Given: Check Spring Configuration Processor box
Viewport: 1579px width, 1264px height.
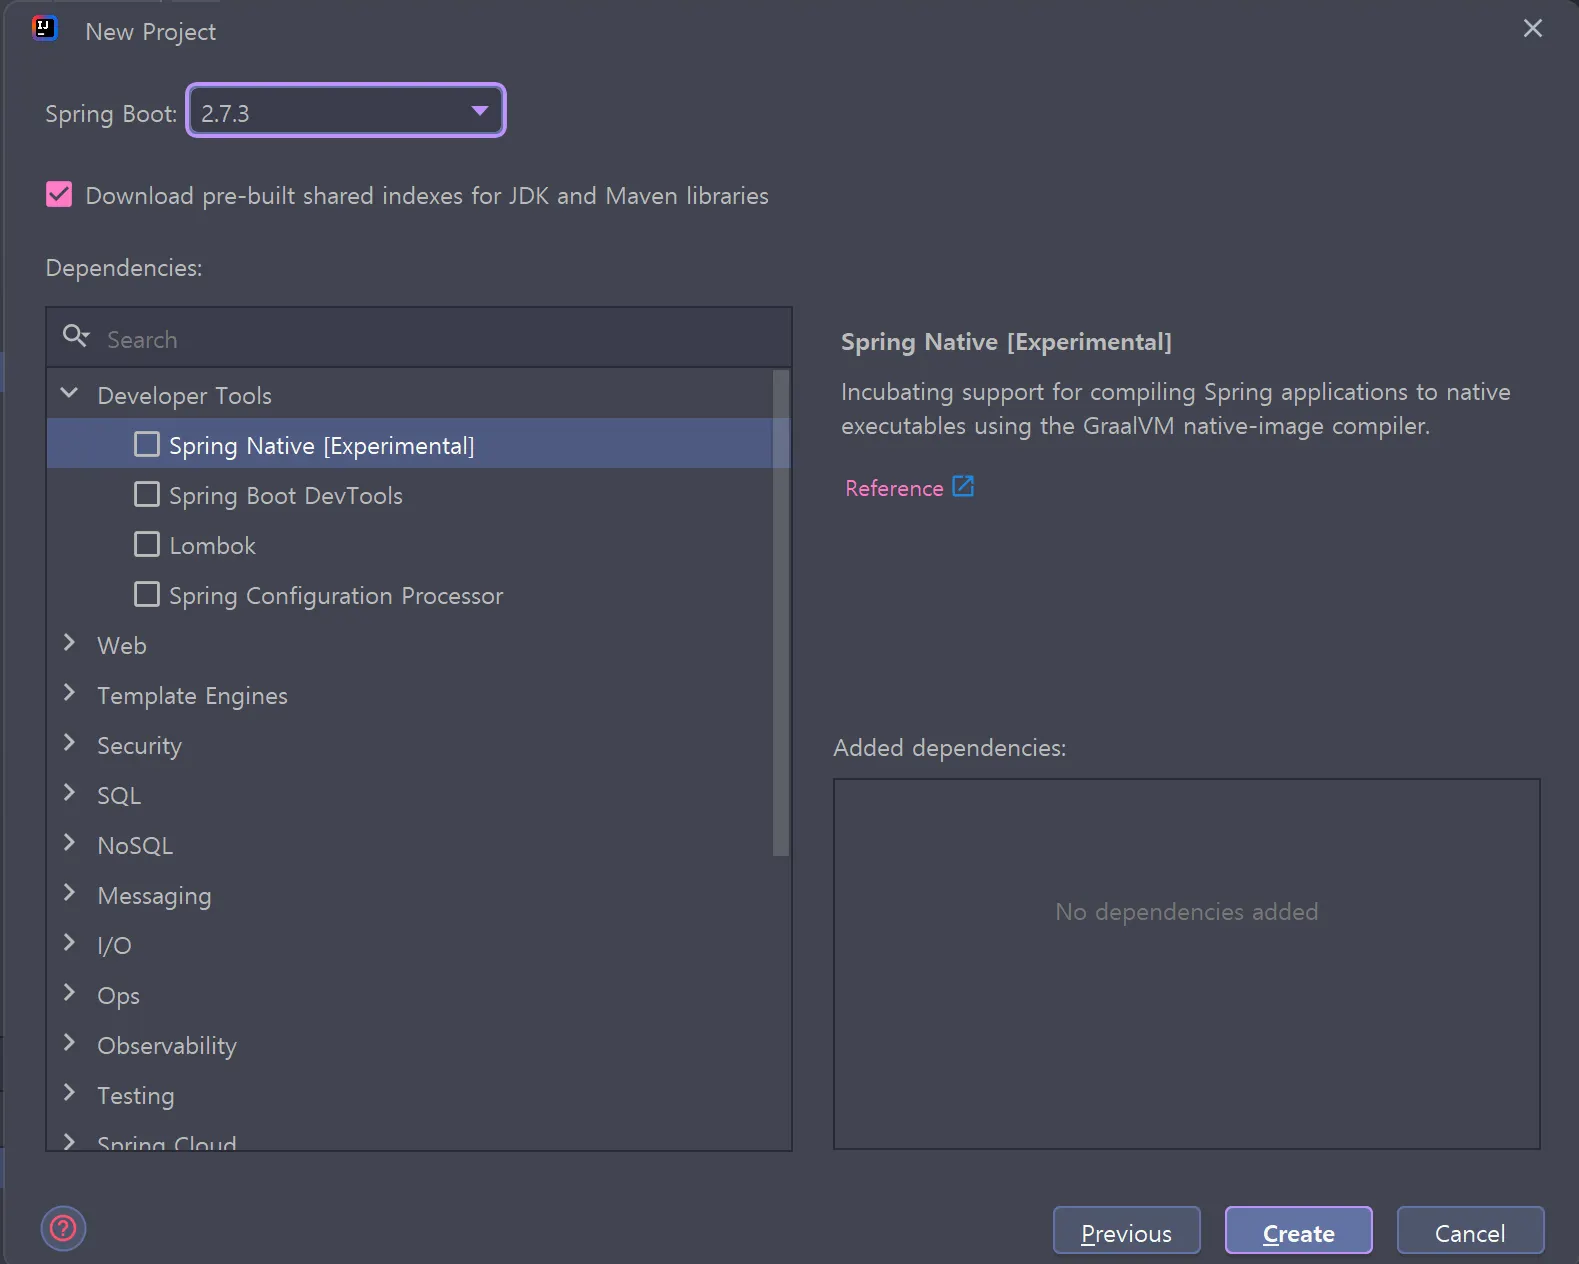Looking at the screenshot, I should point(147,594).
